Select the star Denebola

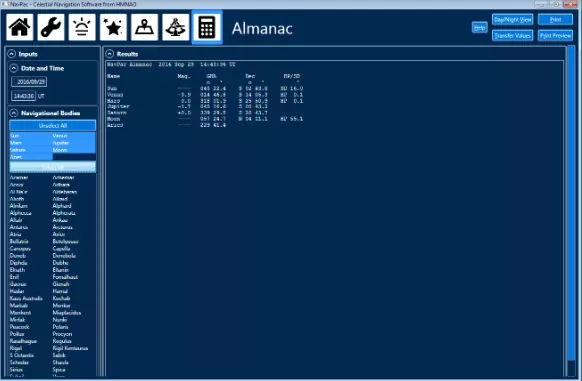tap(64, 256)
